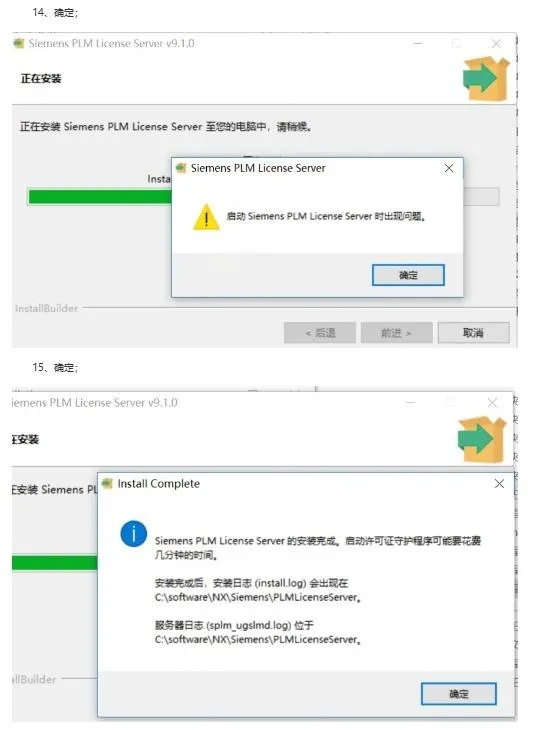Click the green installation progress bar in the top window

tap(100, 197)
